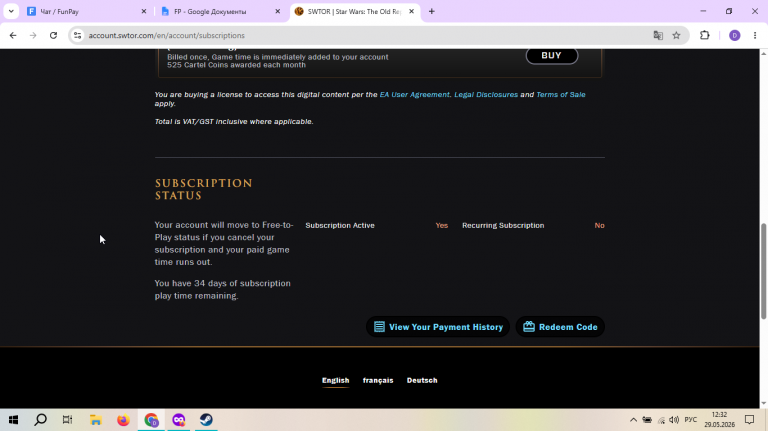Close the FunPay chat tab
This screenshot has height=431, width=768.
pos(144,11)
